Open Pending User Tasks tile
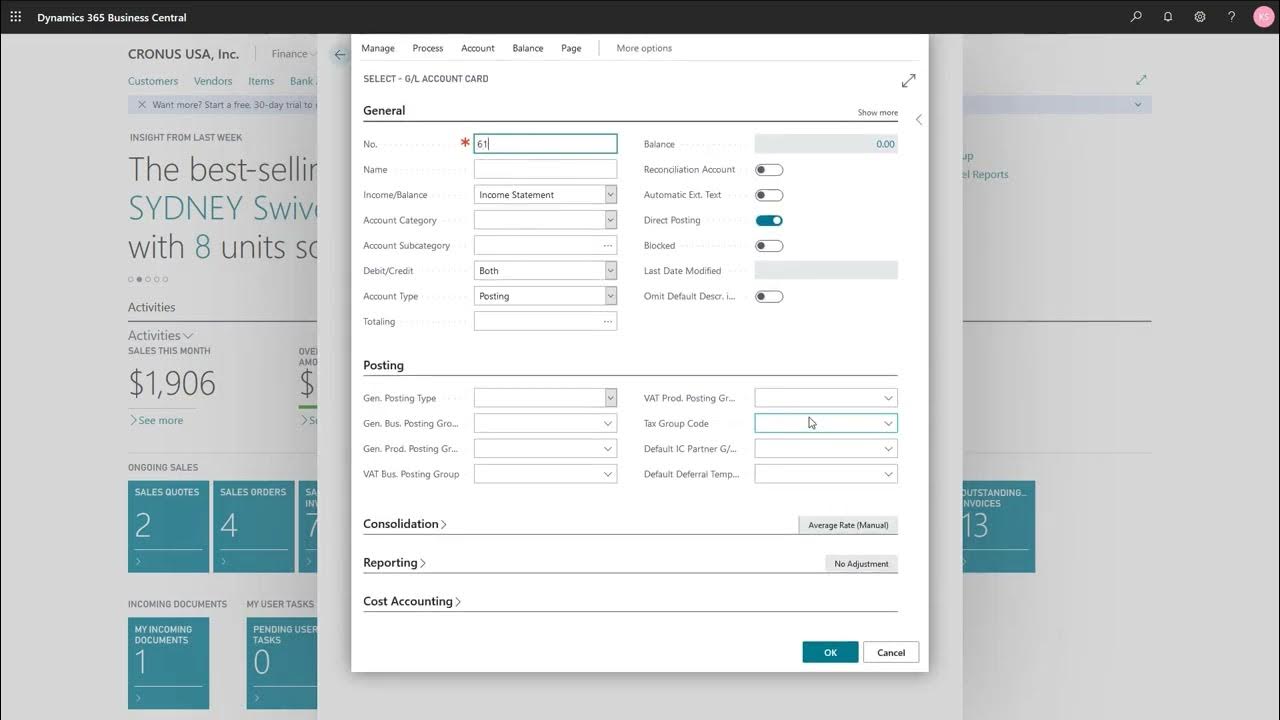This screenshot has height=720, width=1280. pyautogui.click(x=282, y=663)
